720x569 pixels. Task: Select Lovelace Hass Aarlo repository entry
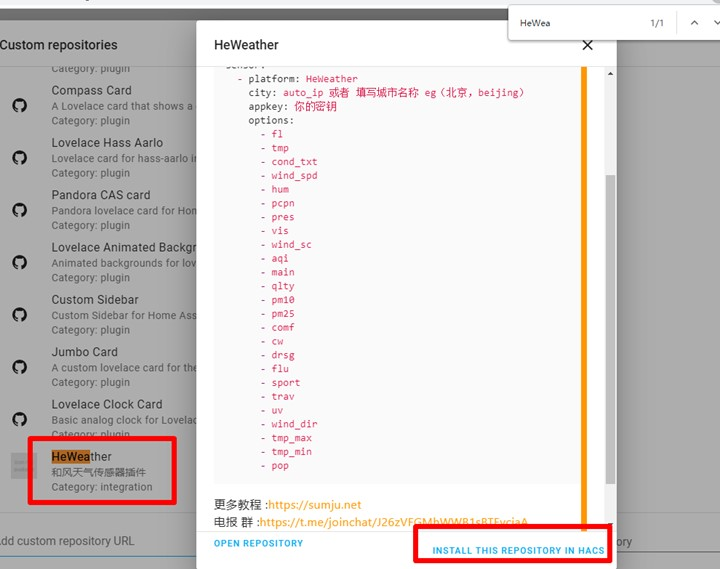[98, 158]
